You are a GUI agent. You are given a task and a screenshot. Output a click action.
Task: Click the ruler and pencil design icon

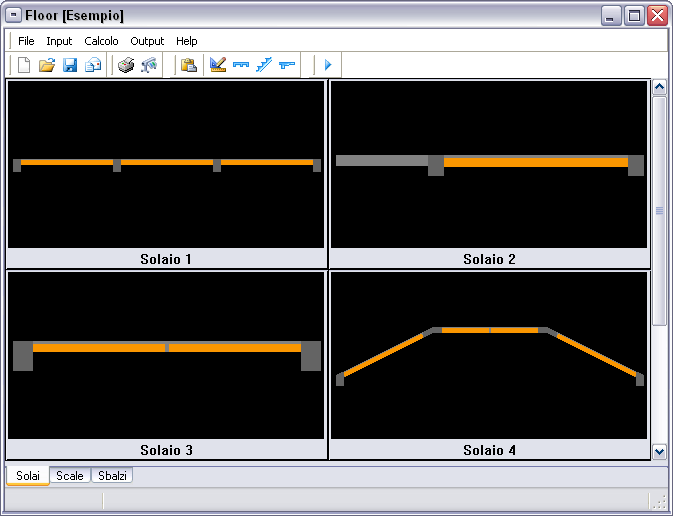218,66
